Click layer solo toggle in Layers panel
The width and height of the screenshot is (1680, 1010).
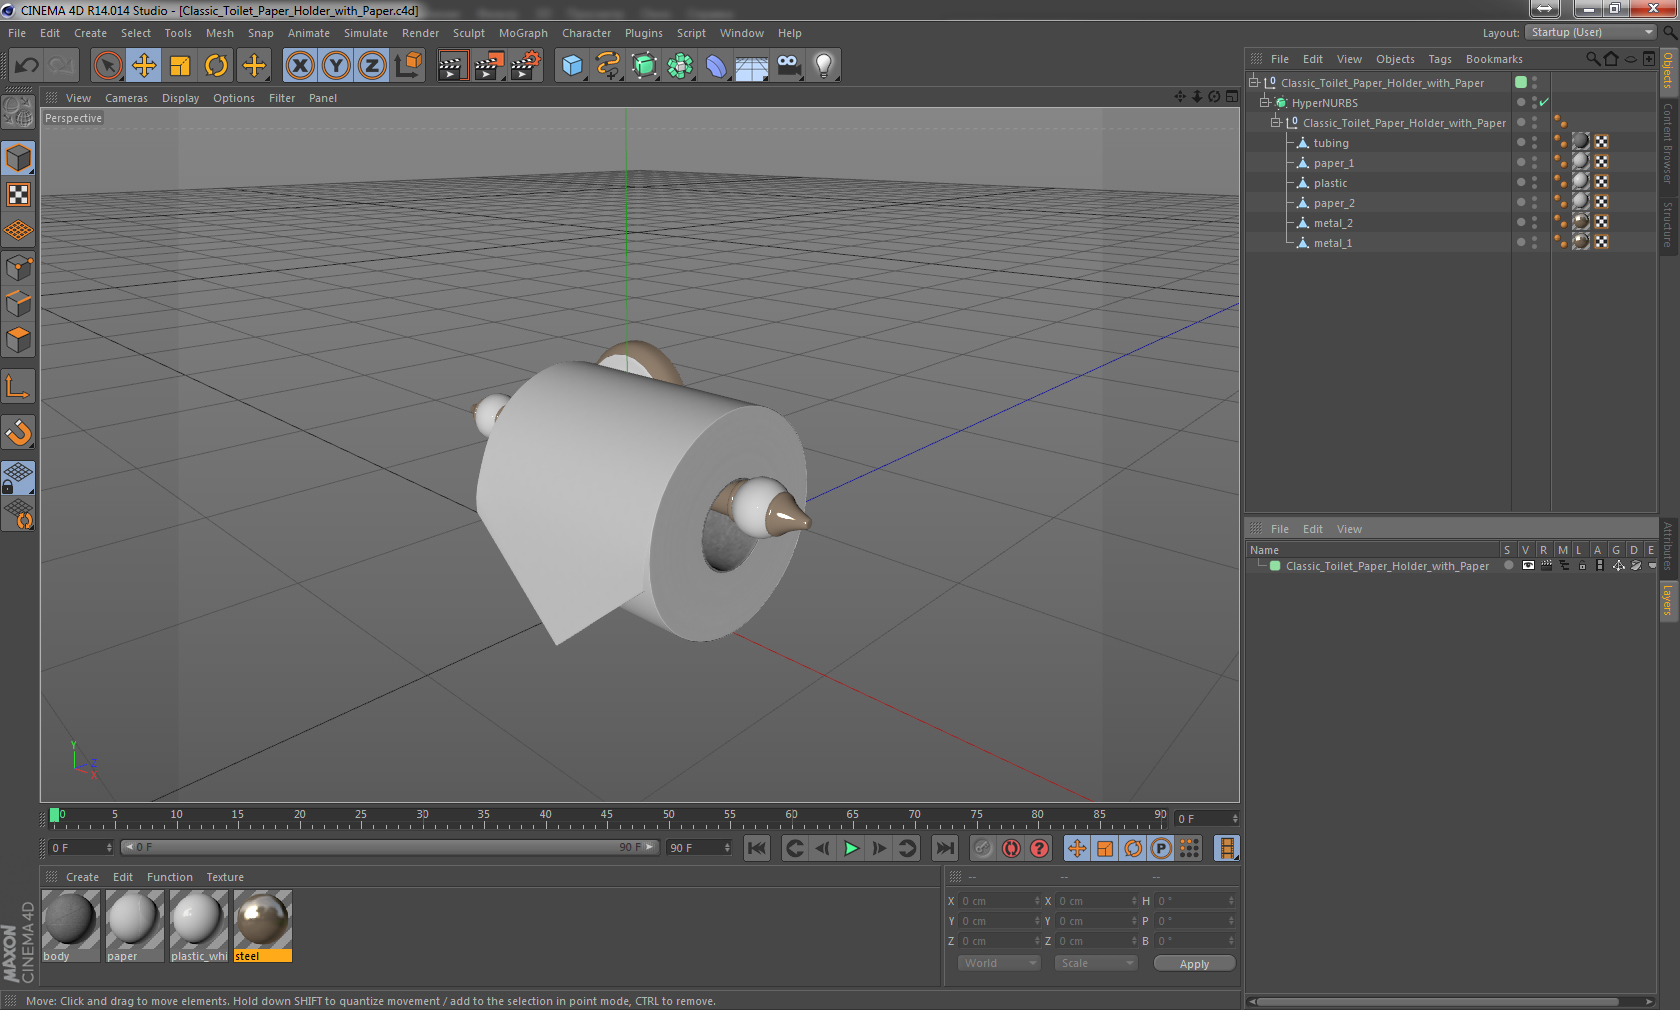1509,566
